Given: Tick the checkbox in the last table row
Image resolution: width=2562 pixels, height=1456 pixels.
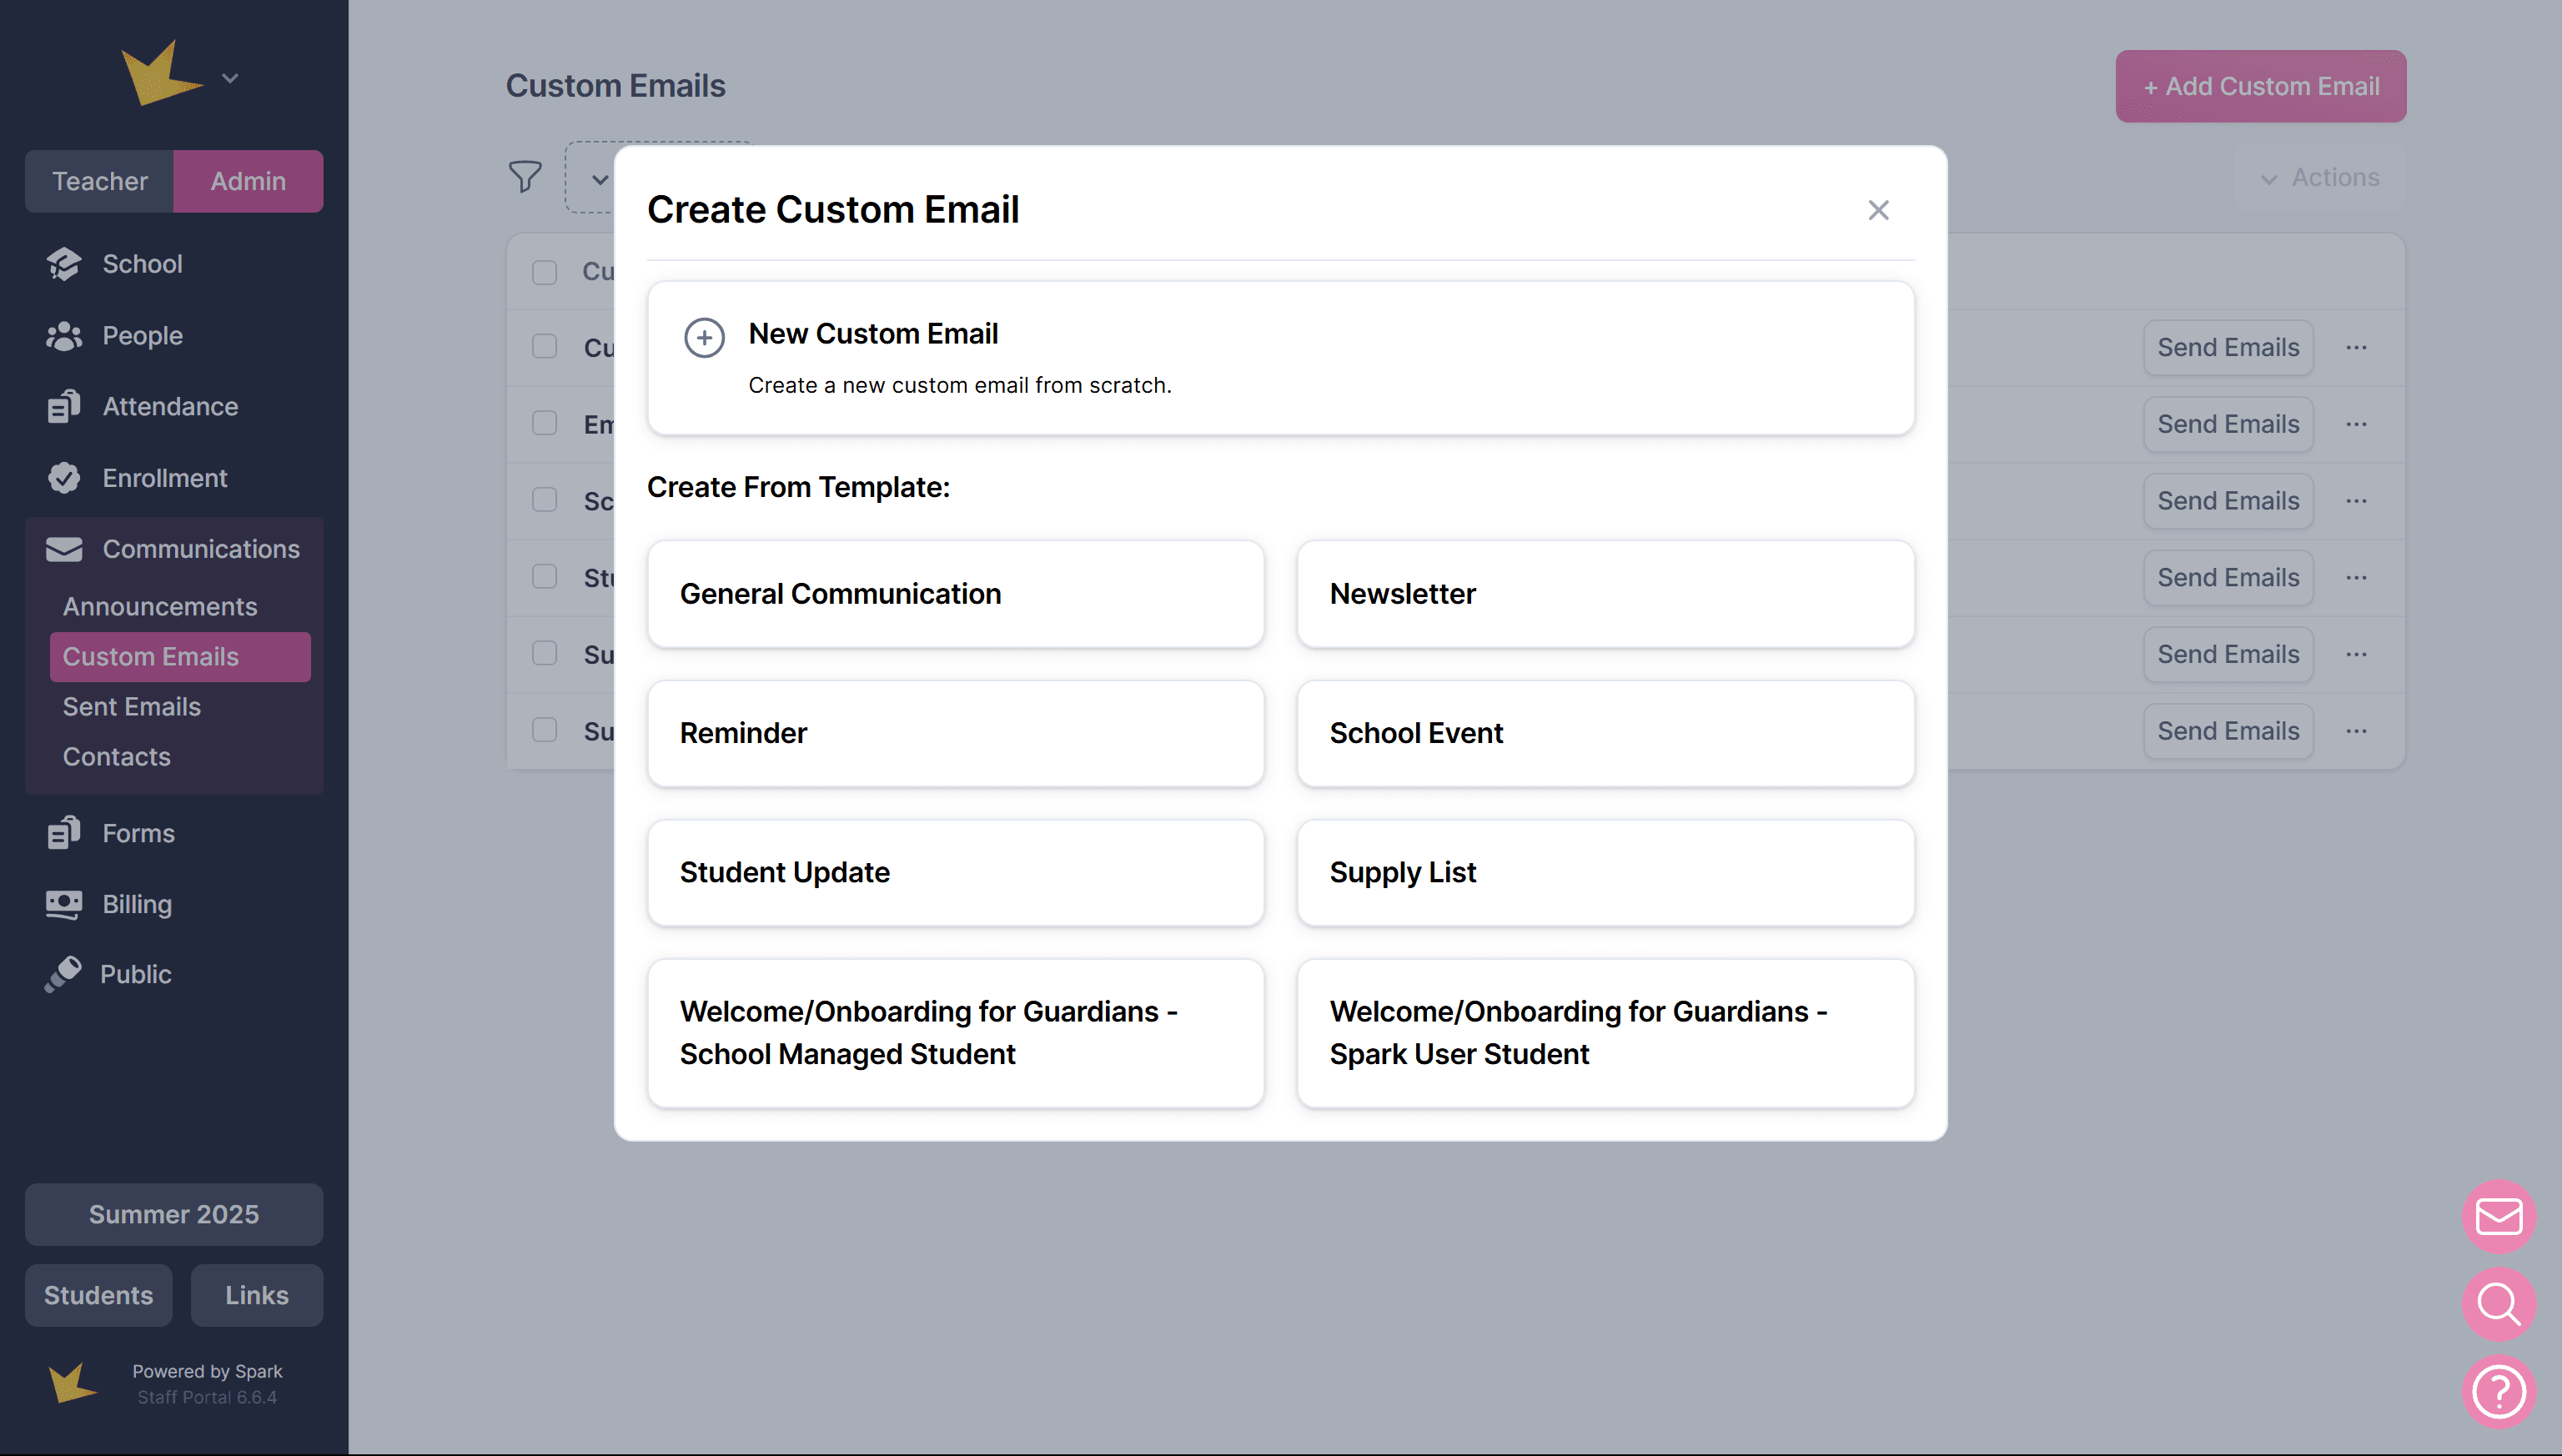Looking at the screenshot, I should point(544,730).
